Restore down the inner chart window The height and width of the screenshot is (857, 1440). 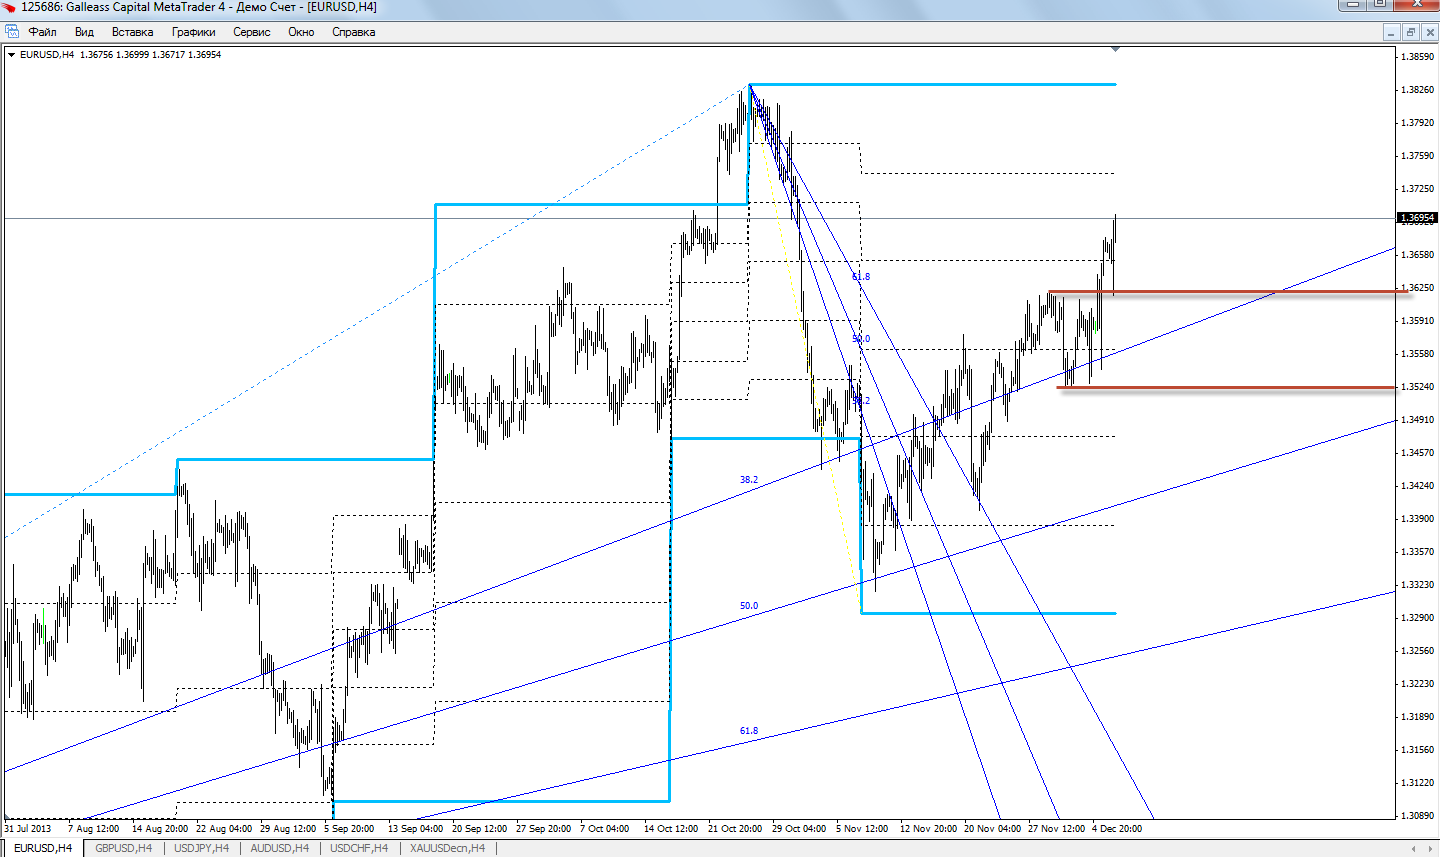click(x=1410, y=32)
